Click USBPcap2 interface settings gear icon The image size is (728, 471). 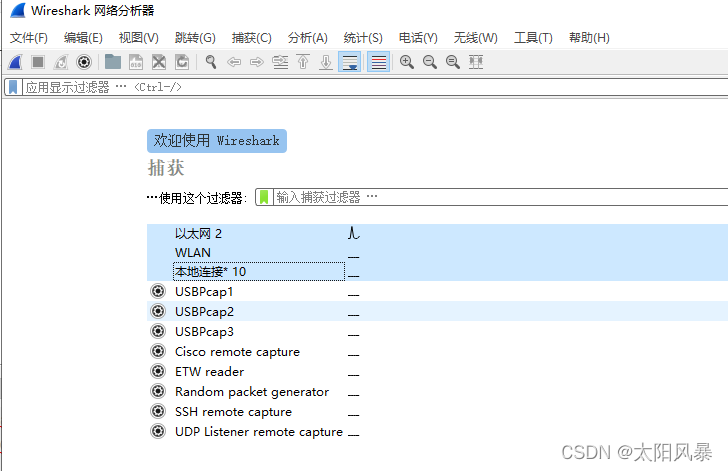tap(158, 311)
